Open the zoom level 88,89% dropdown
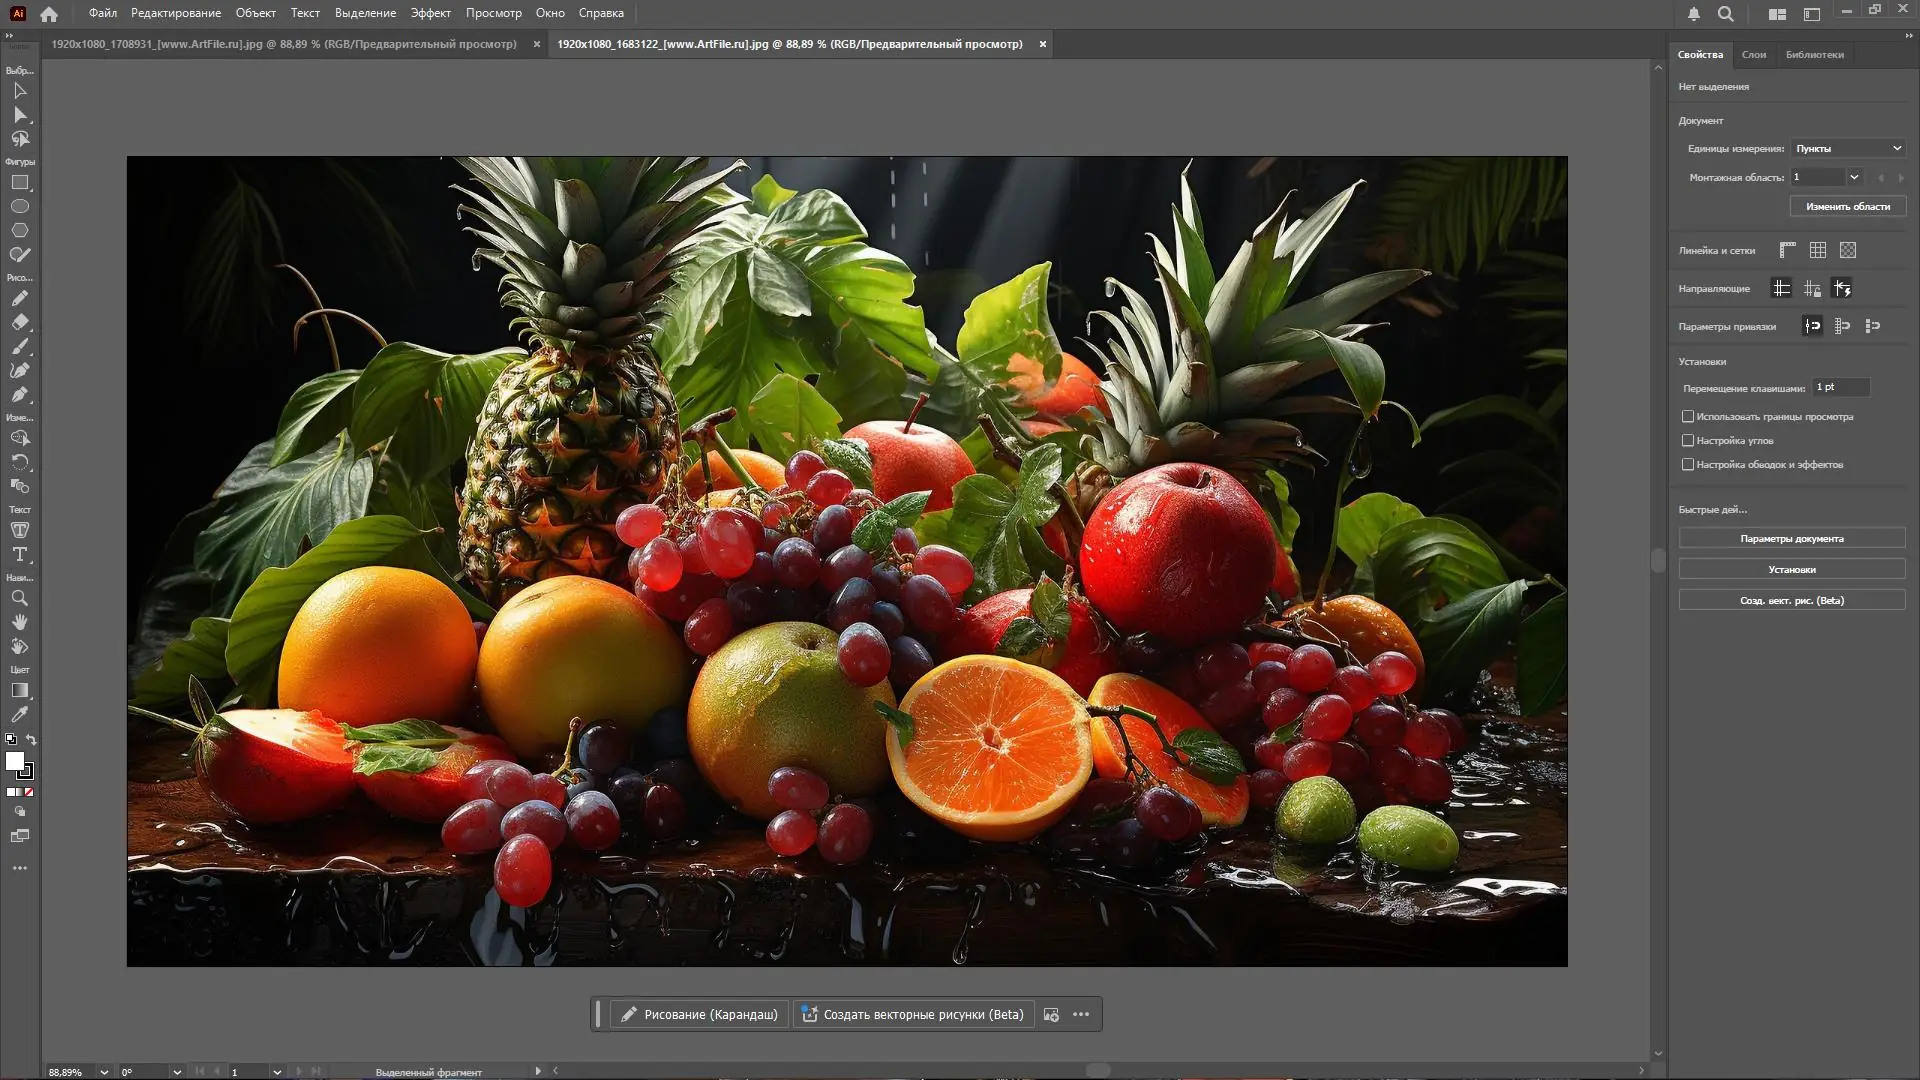 point(104,1071)
